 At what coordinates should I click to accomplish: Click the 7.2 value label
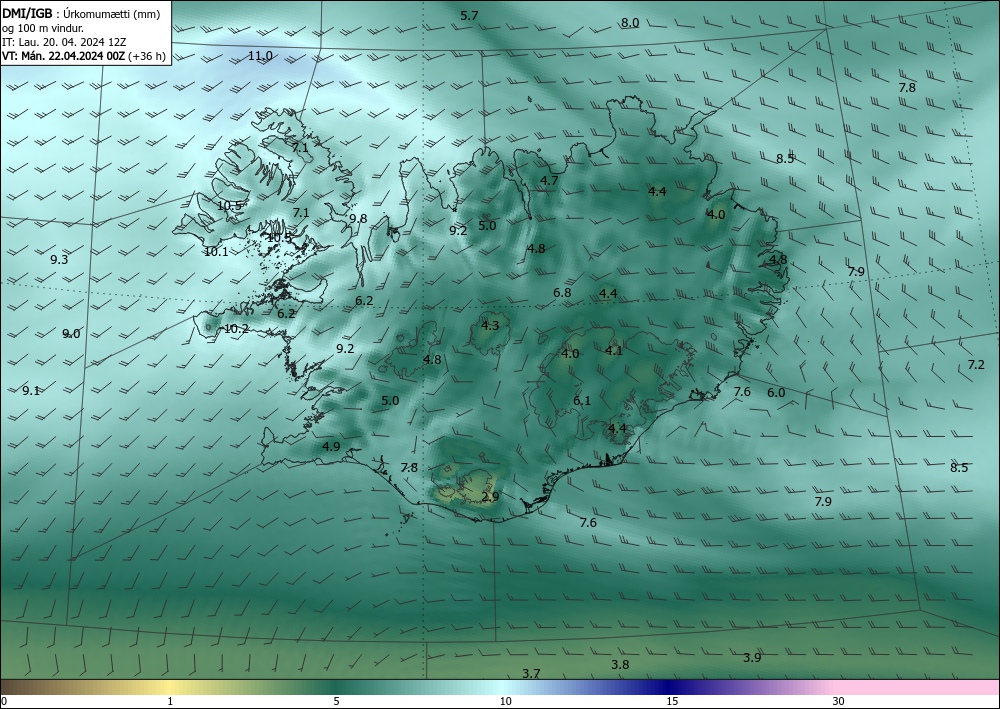pos(976,365)
